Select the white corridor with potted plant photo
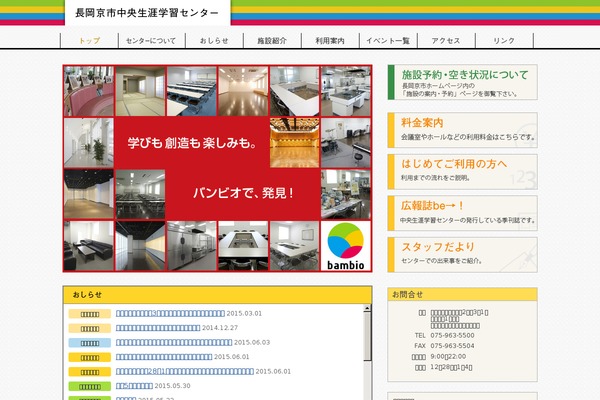This screenshot has height=400, width=600. coord(89,143)
